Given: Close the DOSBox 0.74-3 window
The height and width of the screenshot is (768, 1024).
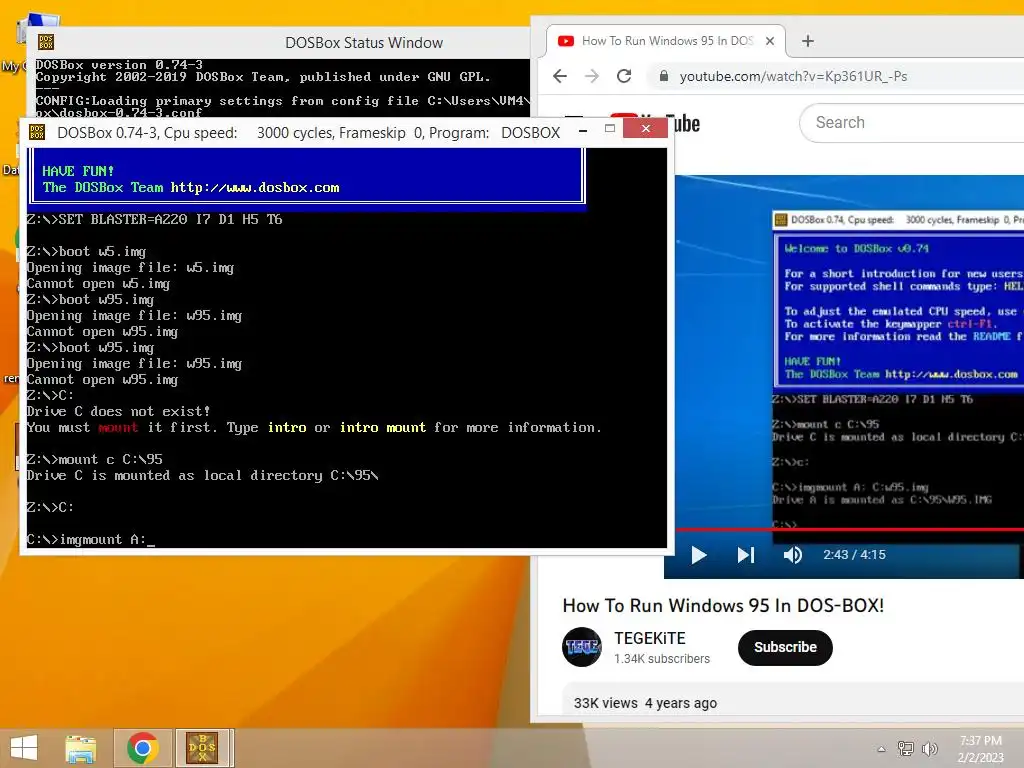Looking at the screenshot, I should click(x=645, y=129).
